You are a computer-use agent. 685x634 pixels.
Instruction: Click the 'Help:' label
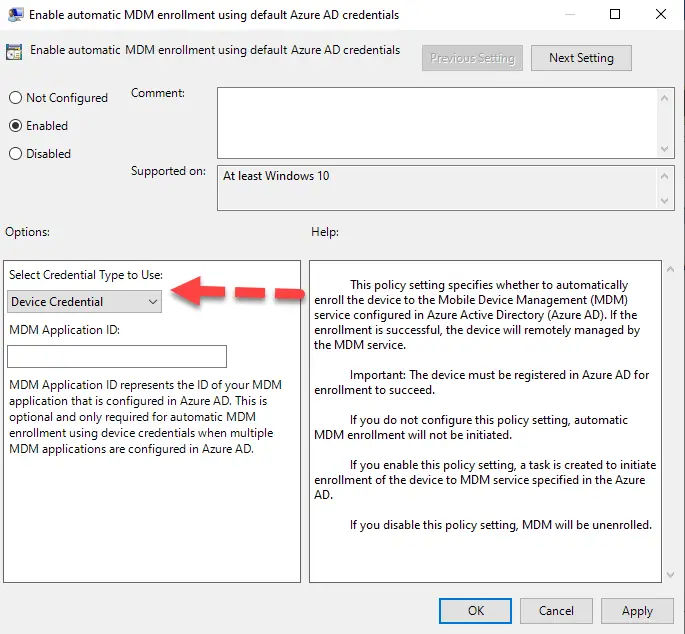click(x=325, y=232)
